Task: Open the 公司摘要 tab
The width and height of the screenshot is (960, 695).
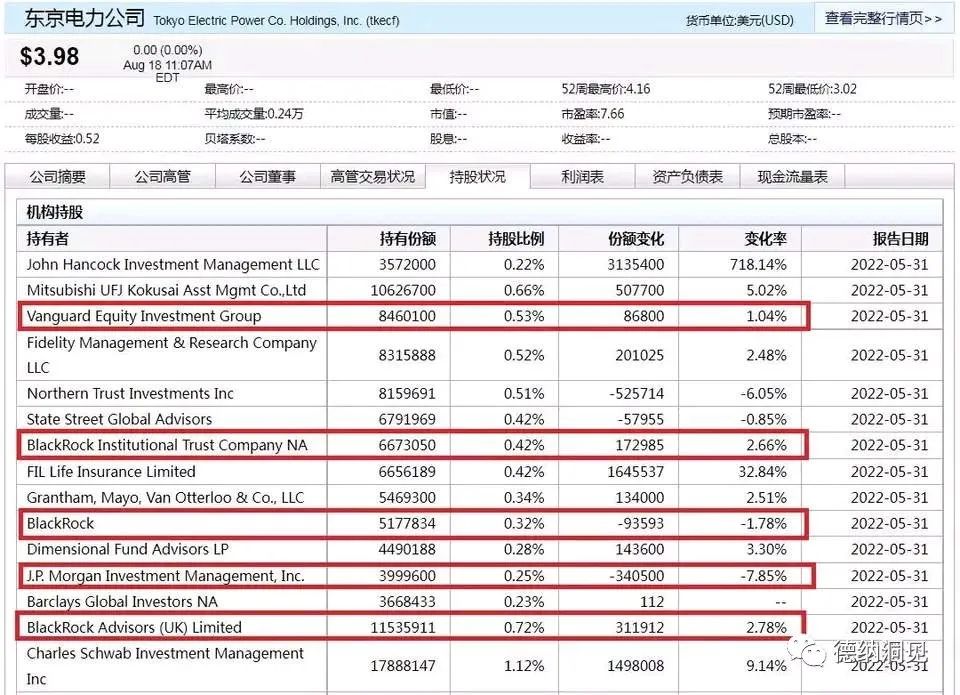Action: 58,177
